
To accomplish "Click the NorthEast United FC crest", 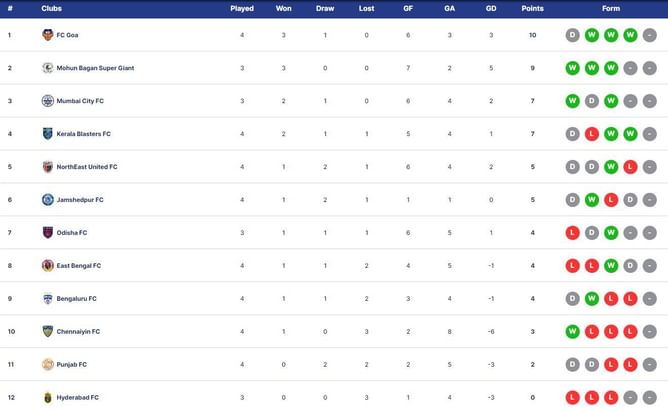I will (47, 167).
